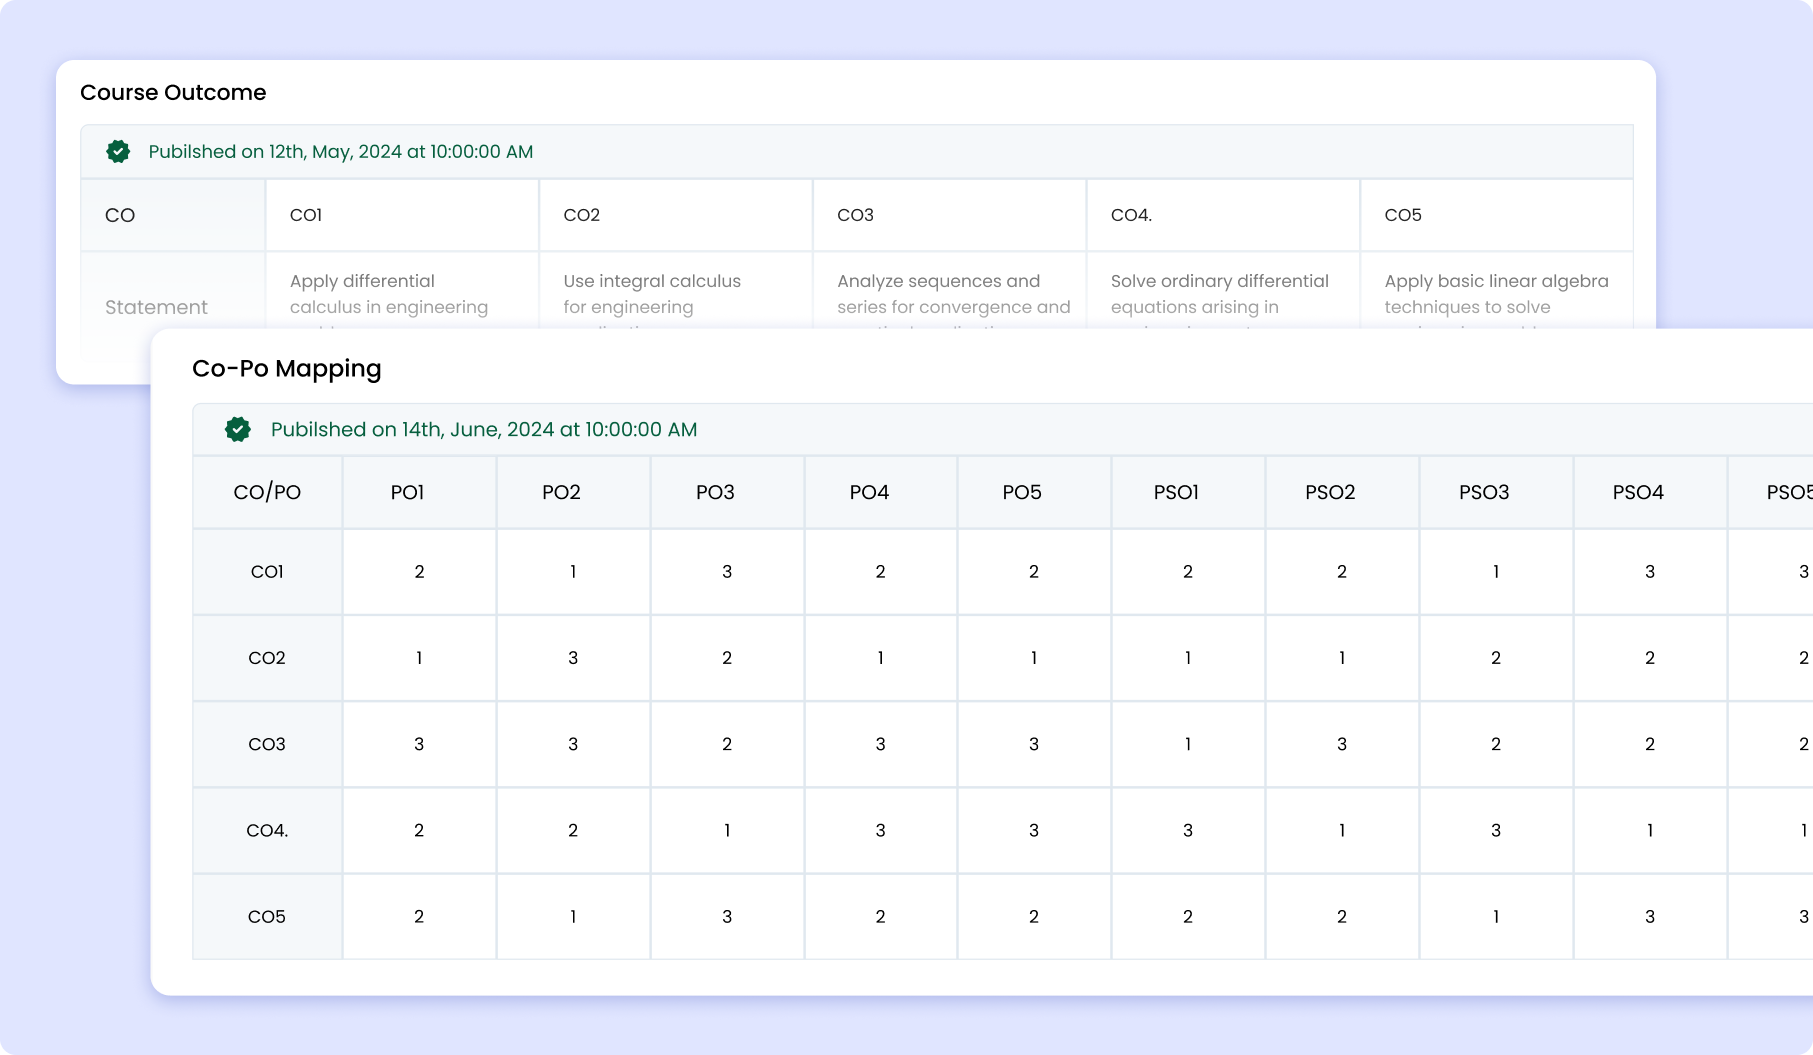Click CO2 row value under PSO3
1813x1055 pixels.
pyautogui.click(x=1496, y=658)
